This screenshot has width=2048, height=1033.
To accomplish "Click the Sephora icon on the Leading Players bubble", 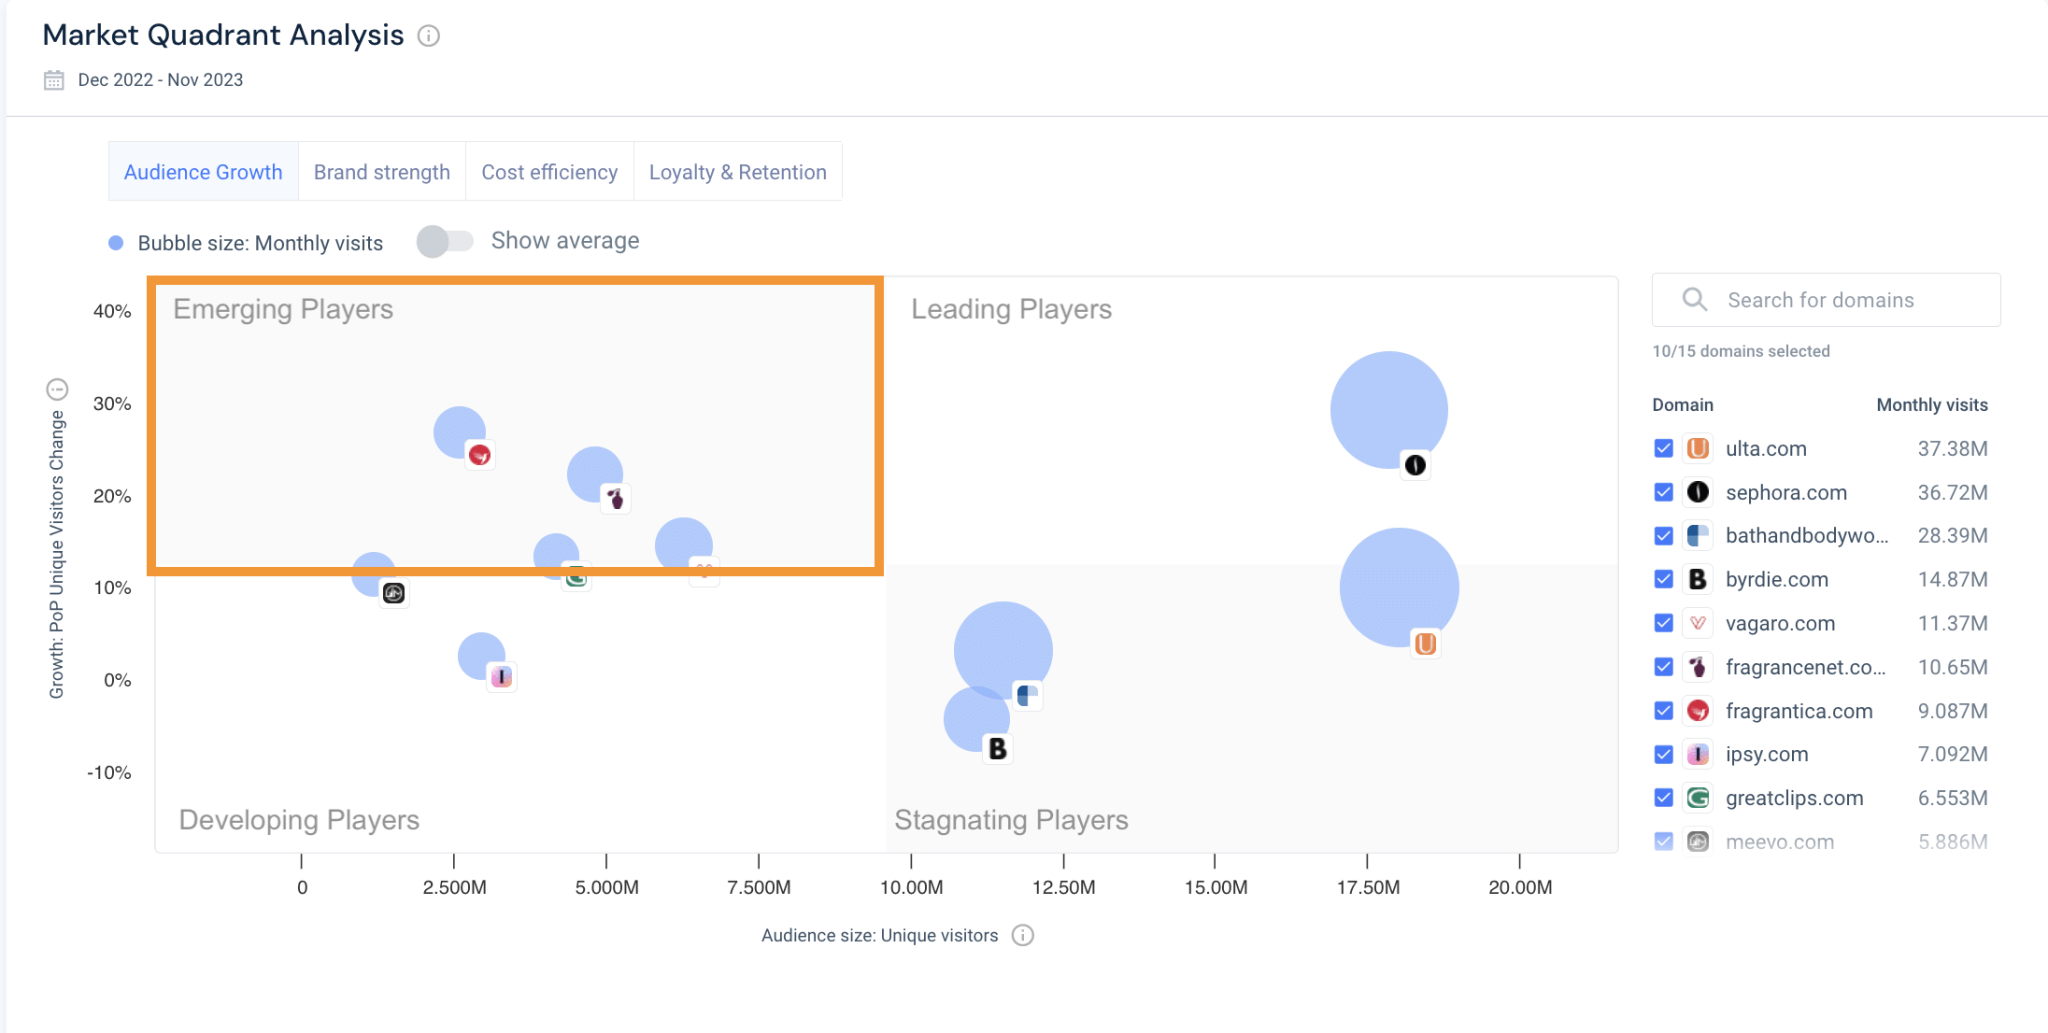I will (1415, 465).
